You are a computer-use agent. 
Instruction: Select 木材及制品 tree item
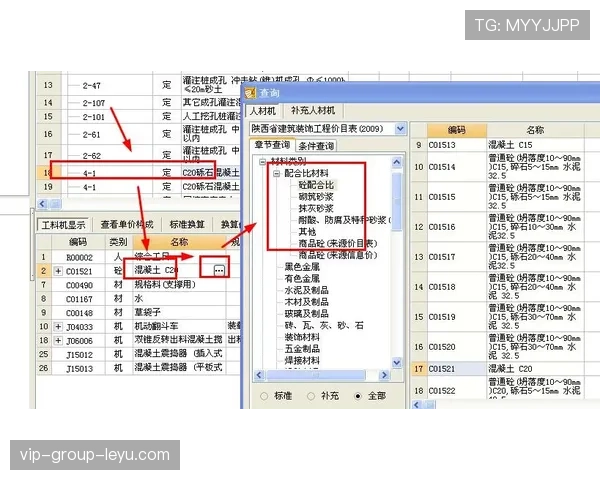tap(307, 302)
